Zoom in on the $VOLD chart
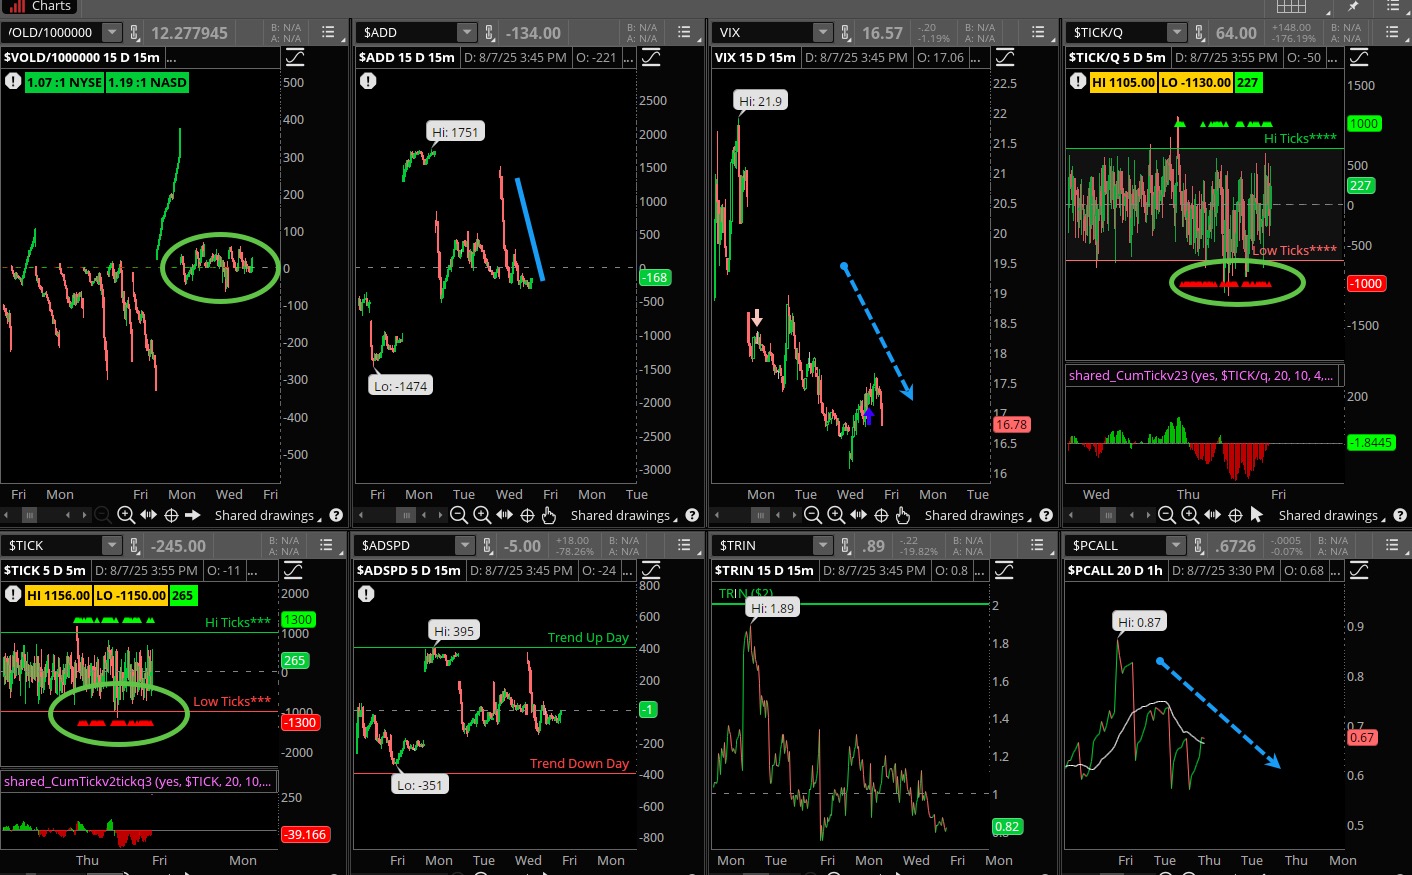This screenshot has width=1412, height=875. click(126, 515)
